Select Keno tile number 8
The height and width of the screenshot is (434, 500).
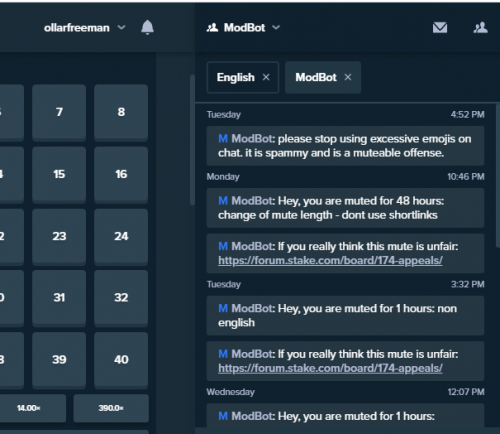121,112
